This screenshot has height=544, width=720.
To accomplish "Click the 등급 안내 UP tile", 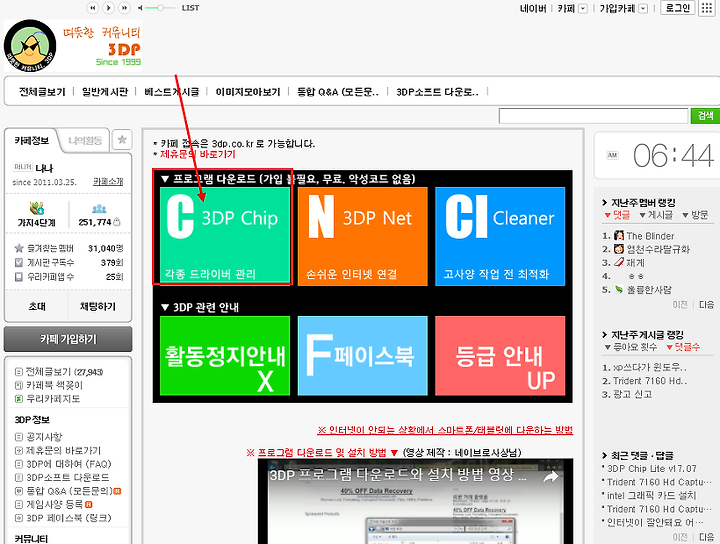I will click(500, 356).
